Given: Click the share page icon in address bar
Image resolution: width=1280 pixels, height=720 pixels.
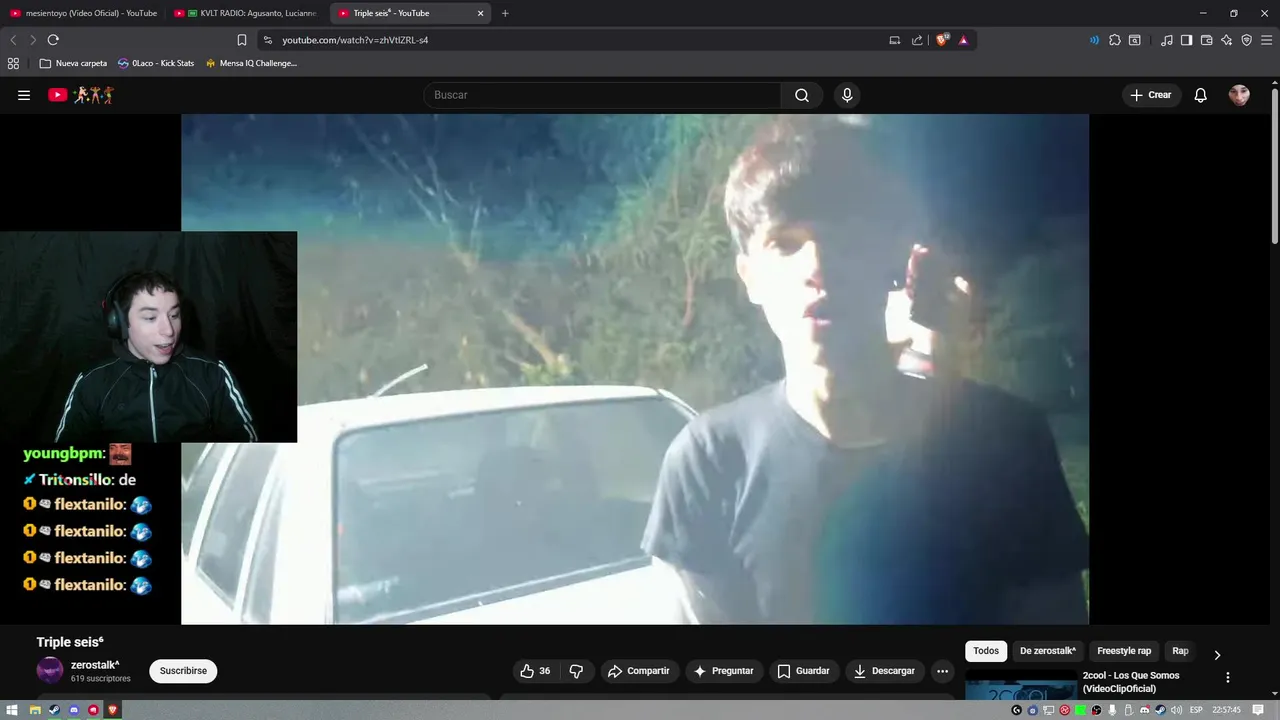Looking at the screenshot, I should coord(917,40).
